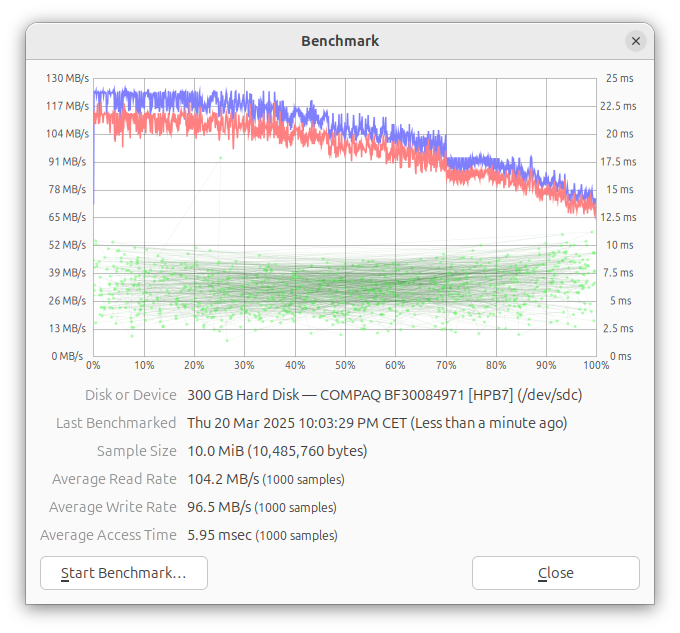Click the 130 MB/s axis label
Screen dimensions: 680x633
(x=67, y=78)
